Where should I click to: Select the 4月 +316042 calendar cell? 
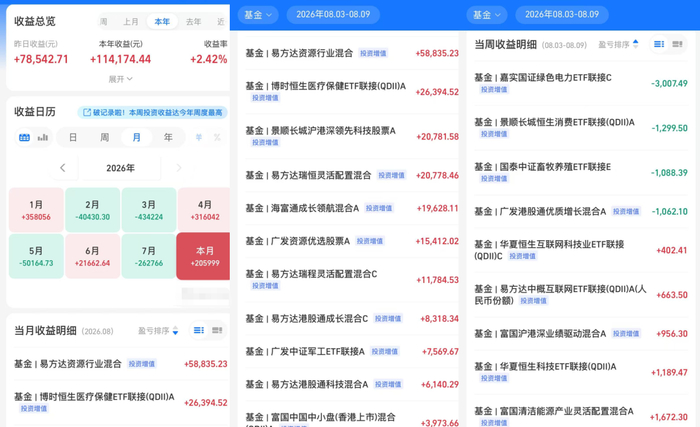pyautogui.click(x=204, y=210)
